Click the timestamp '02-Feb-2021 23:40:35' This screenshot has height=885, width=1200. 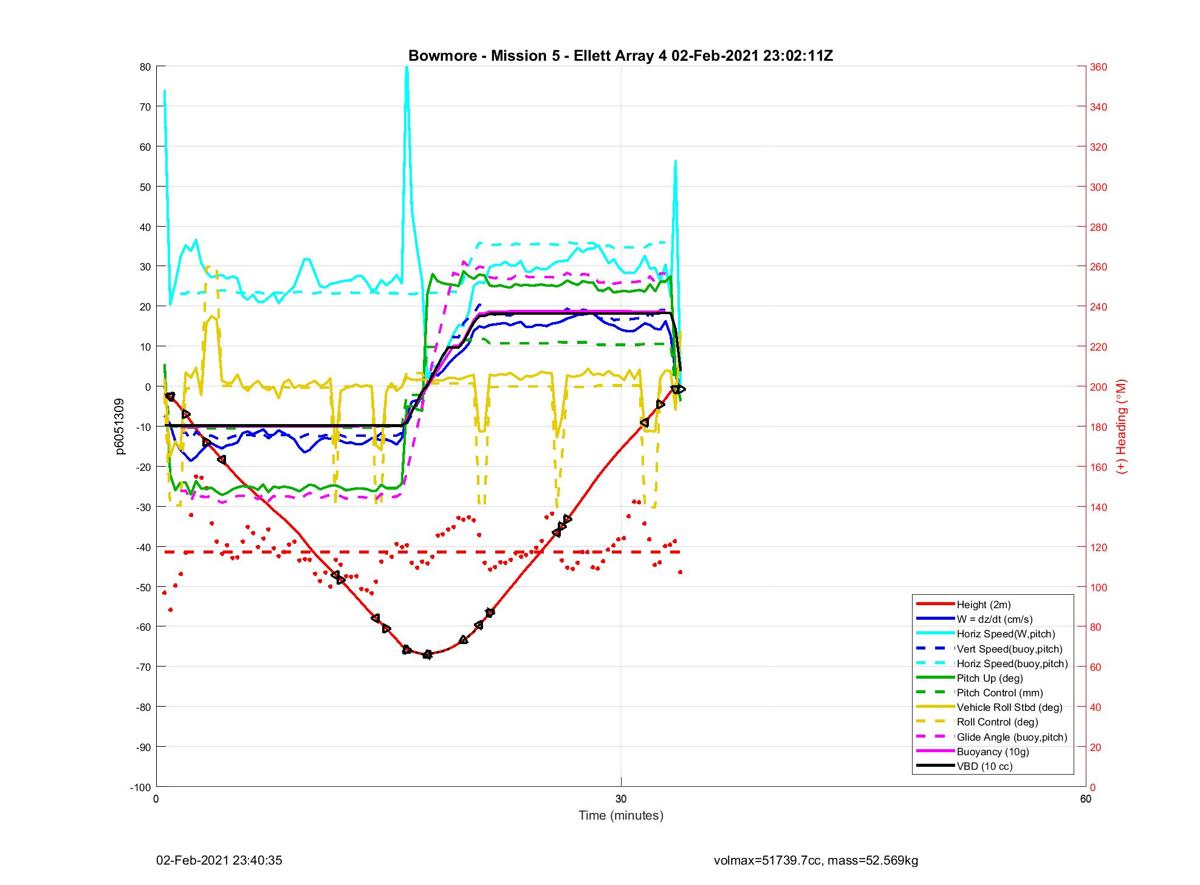(x=219, y=860)
